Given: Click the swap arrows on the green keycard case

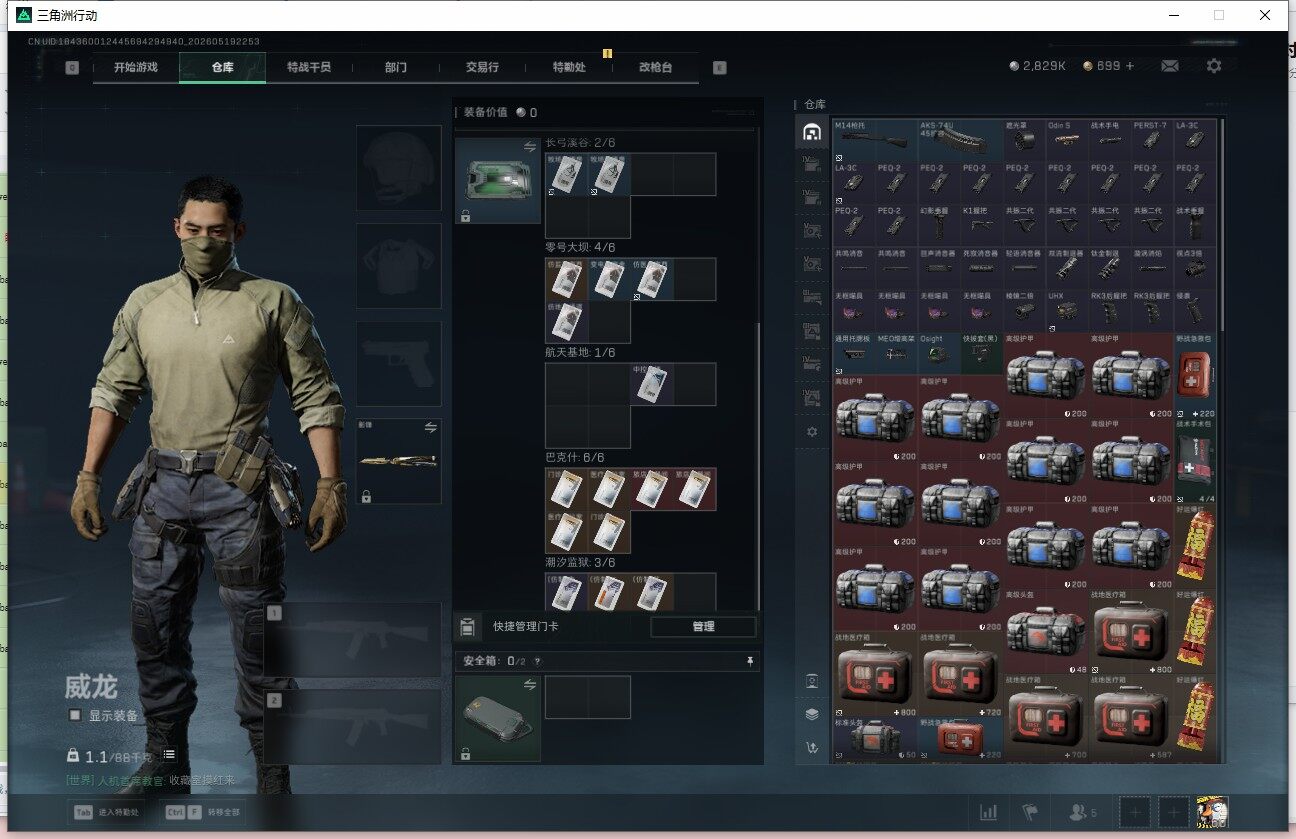Looking at the screenshot, I should tap(529, 147).
